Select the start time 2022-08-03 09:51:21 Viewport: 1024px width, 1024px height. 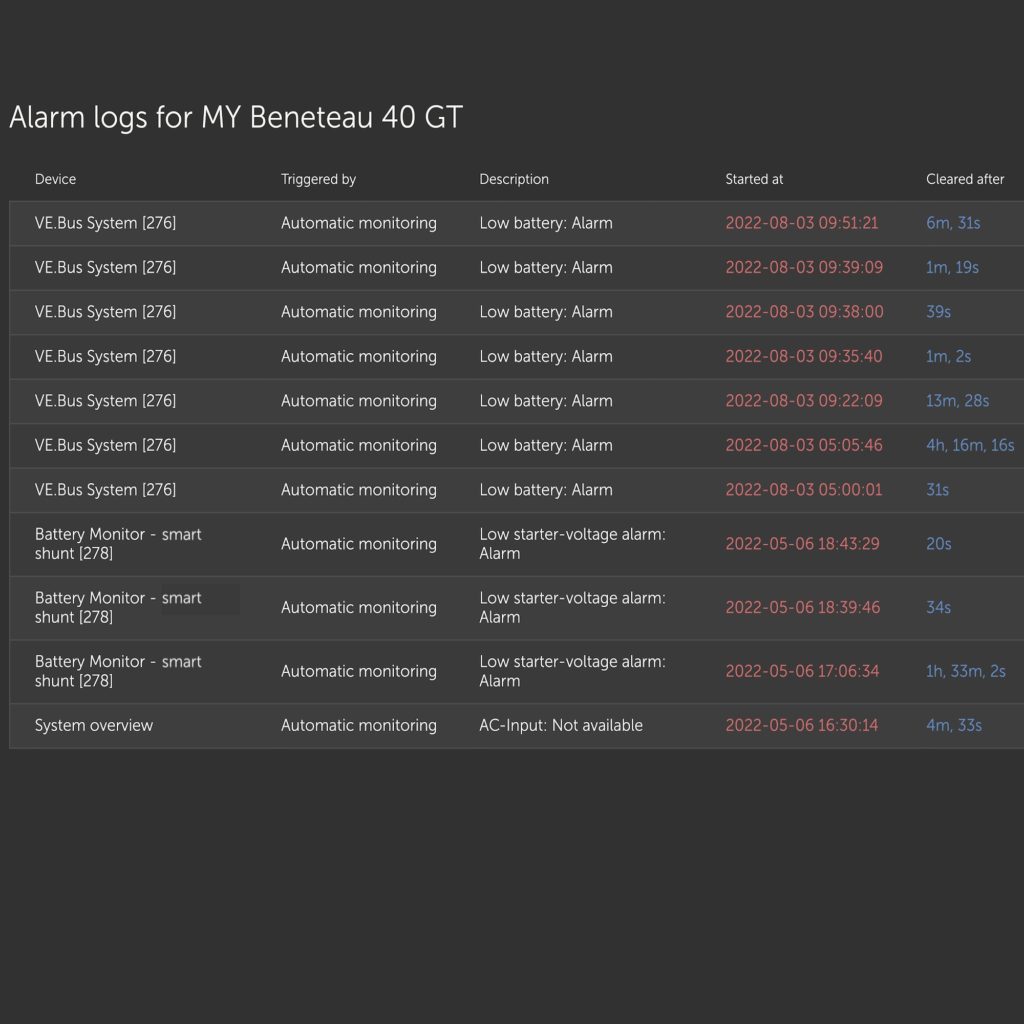click(802, 223)
